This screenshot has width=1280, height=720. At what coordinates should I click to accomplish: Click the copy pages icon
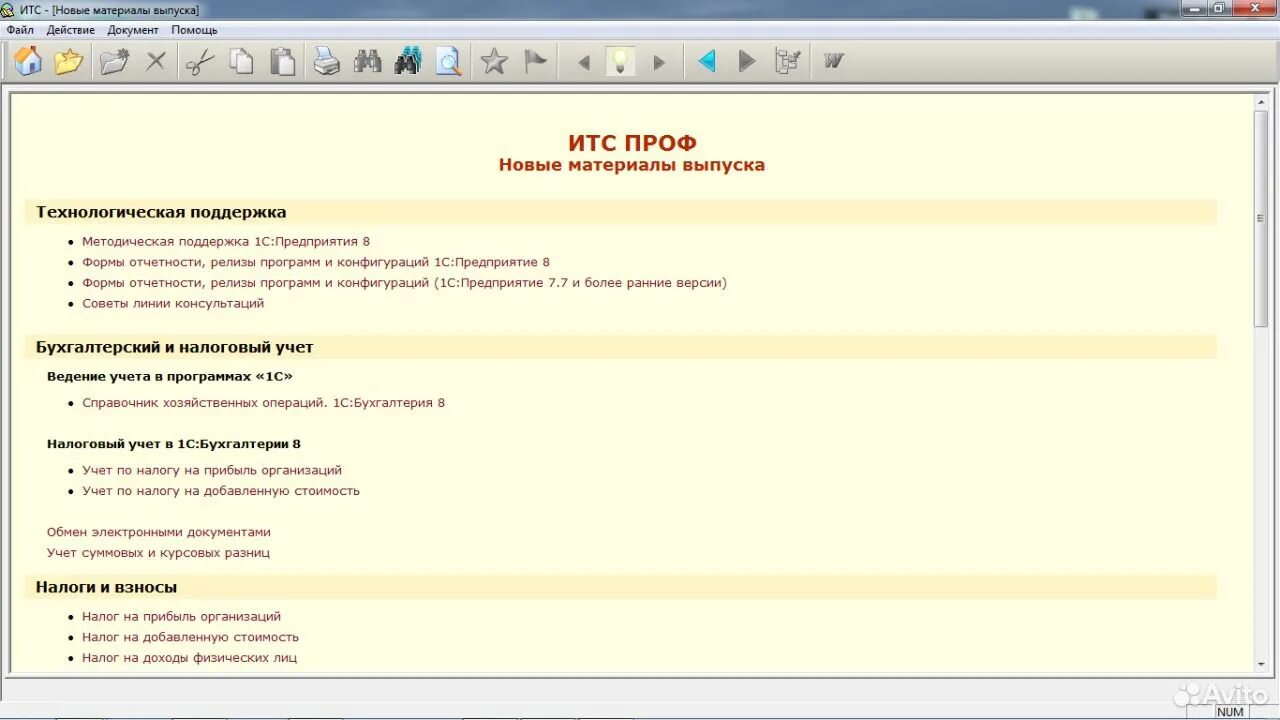pos(241,62)
